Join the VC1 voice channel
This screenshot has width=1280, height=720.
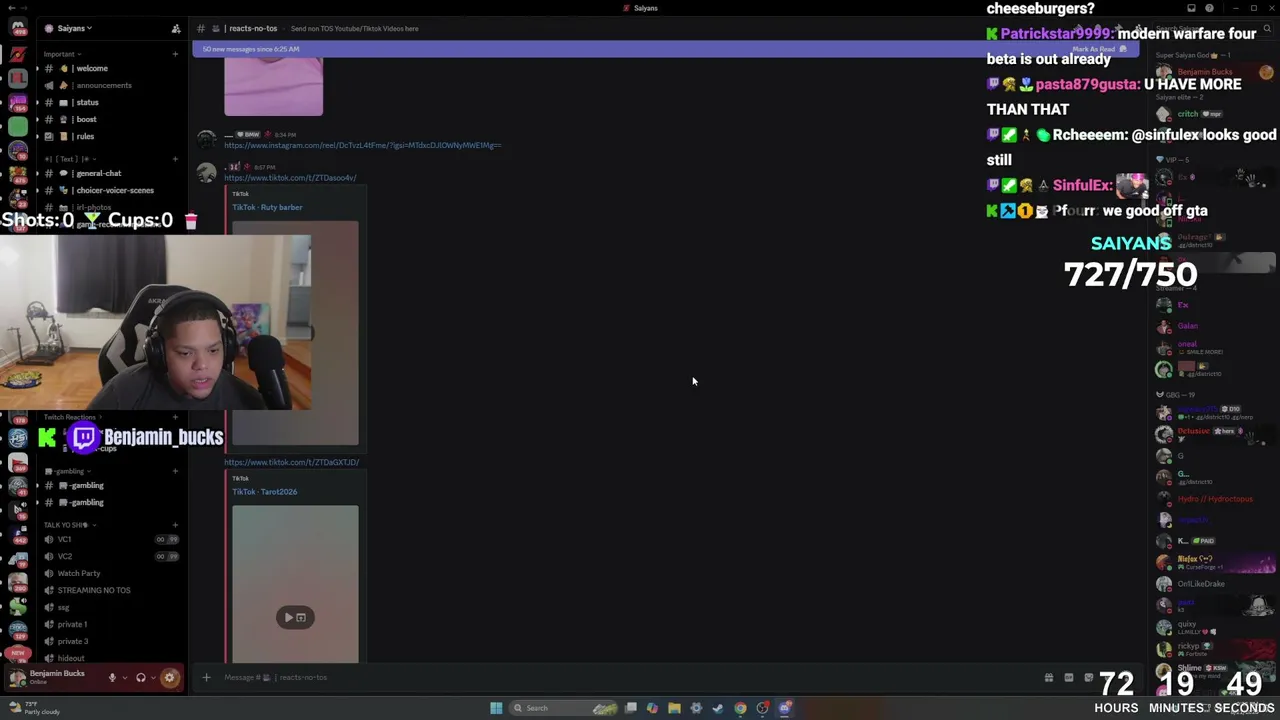[110, 539]
